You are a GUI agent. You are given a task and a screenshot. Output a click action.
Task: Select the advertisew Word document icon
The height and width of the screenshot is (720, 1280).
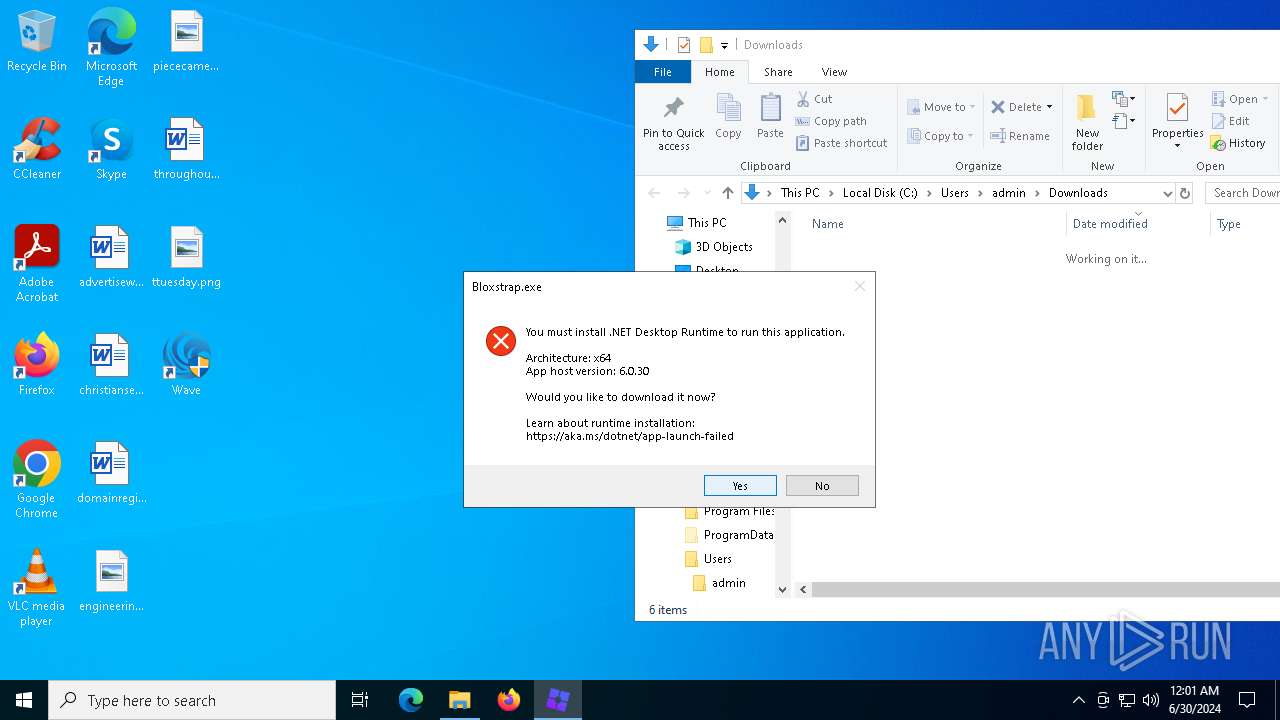tap(111, 258)
